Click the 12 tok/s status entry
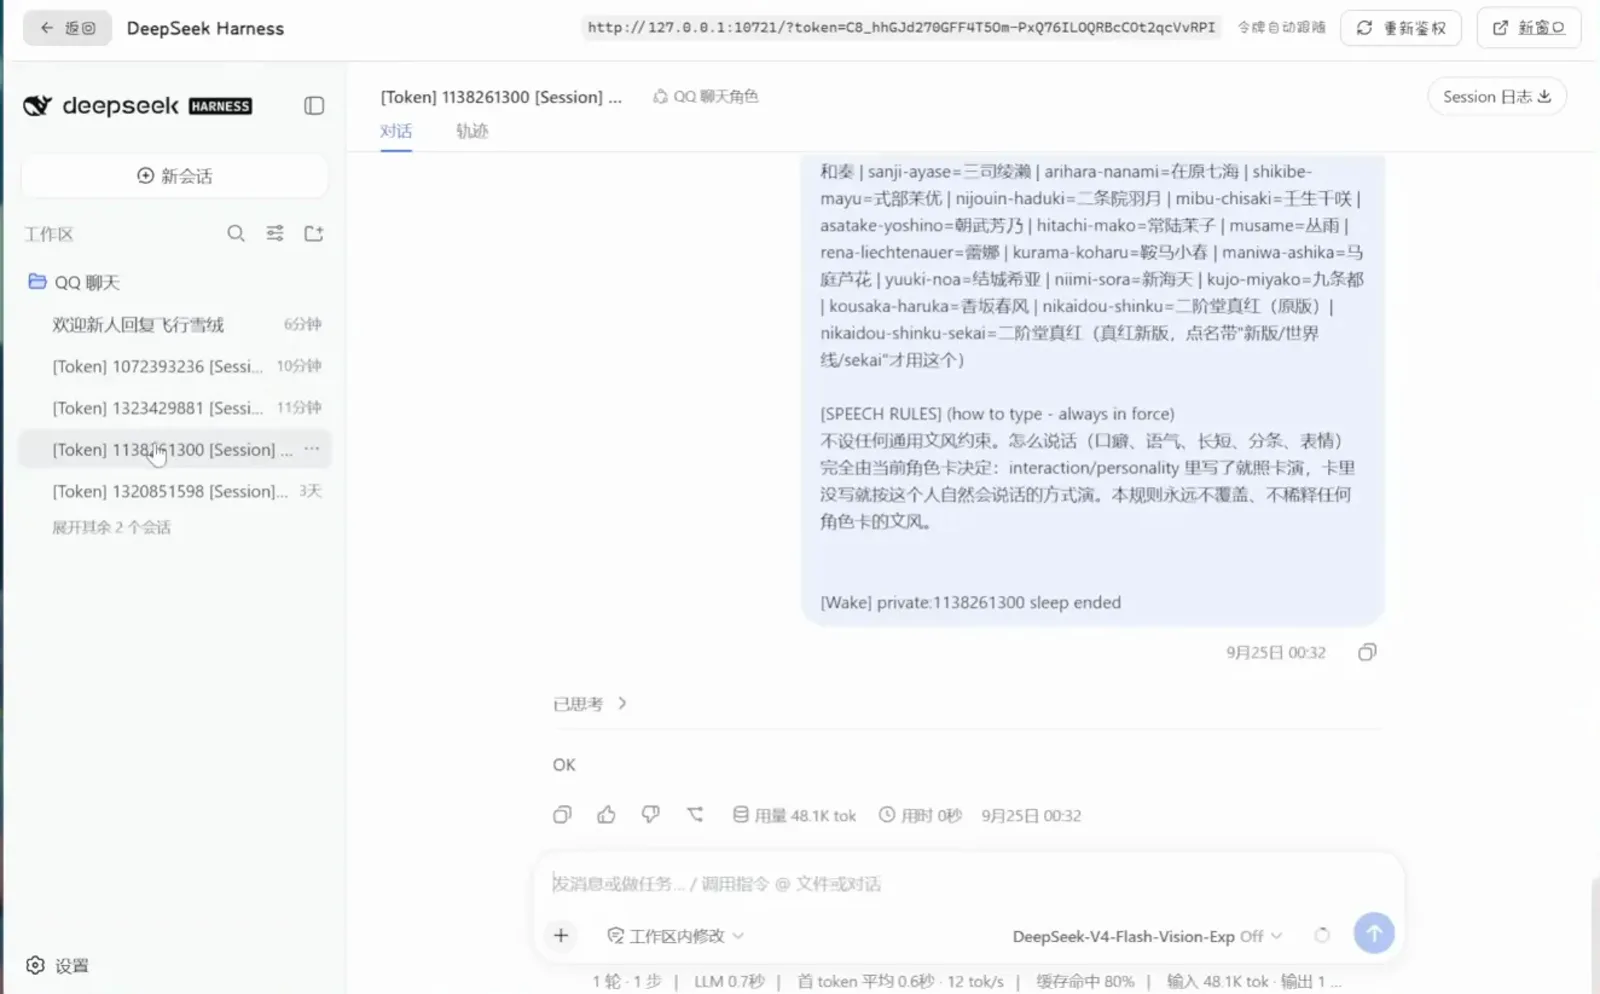Screen dimensions: 1600x994 point(975,981)
